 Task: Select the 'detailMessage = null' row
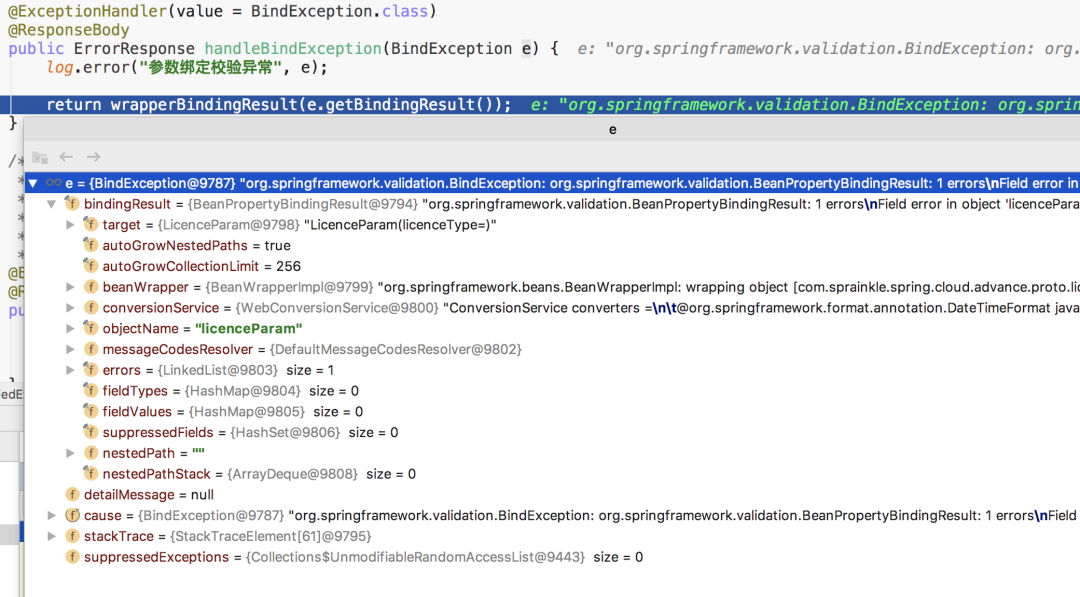point(552,494)
